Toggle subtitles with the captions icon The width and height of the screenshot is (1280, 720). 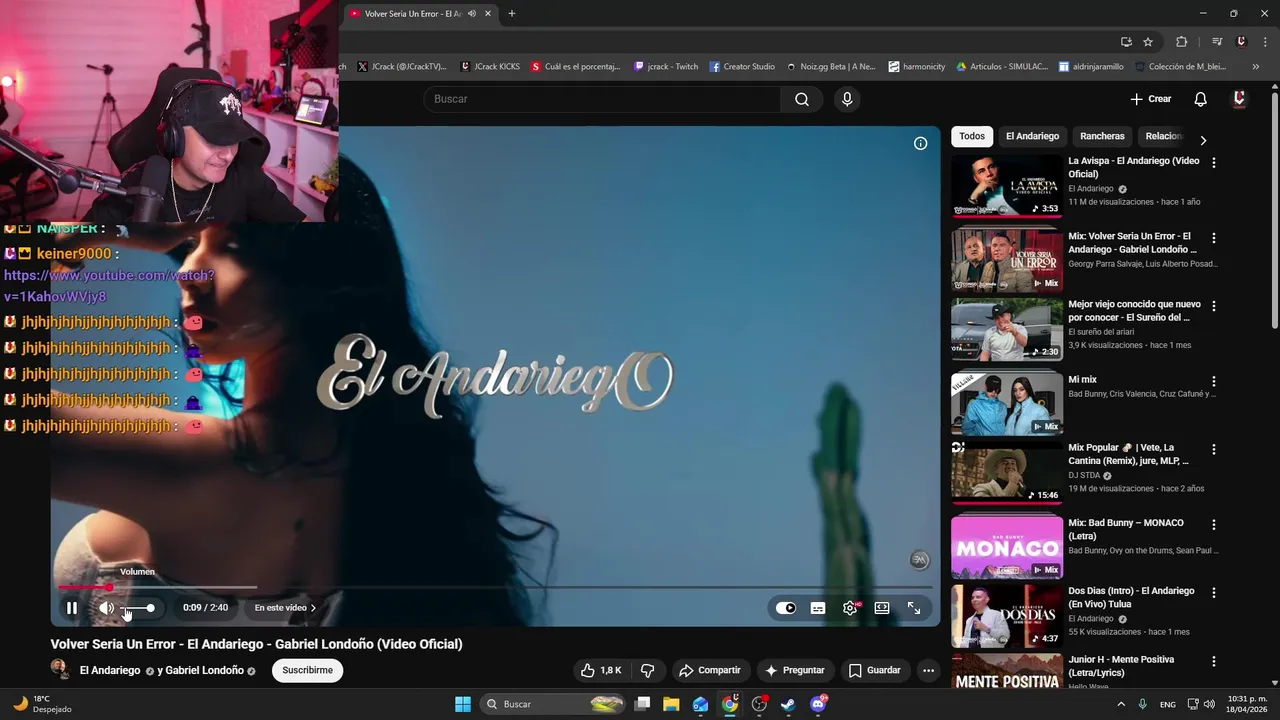[818, 608]
